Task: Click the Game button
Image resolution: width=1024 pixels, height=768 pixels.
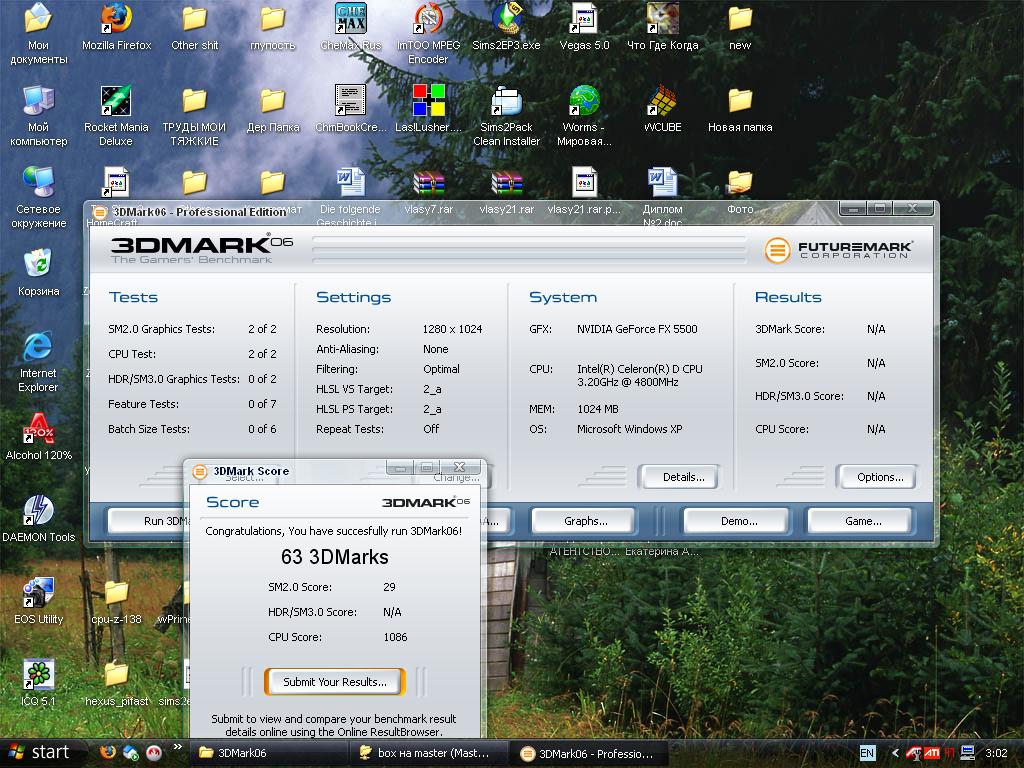Action: pyautogui.click(x=860, y=521)
